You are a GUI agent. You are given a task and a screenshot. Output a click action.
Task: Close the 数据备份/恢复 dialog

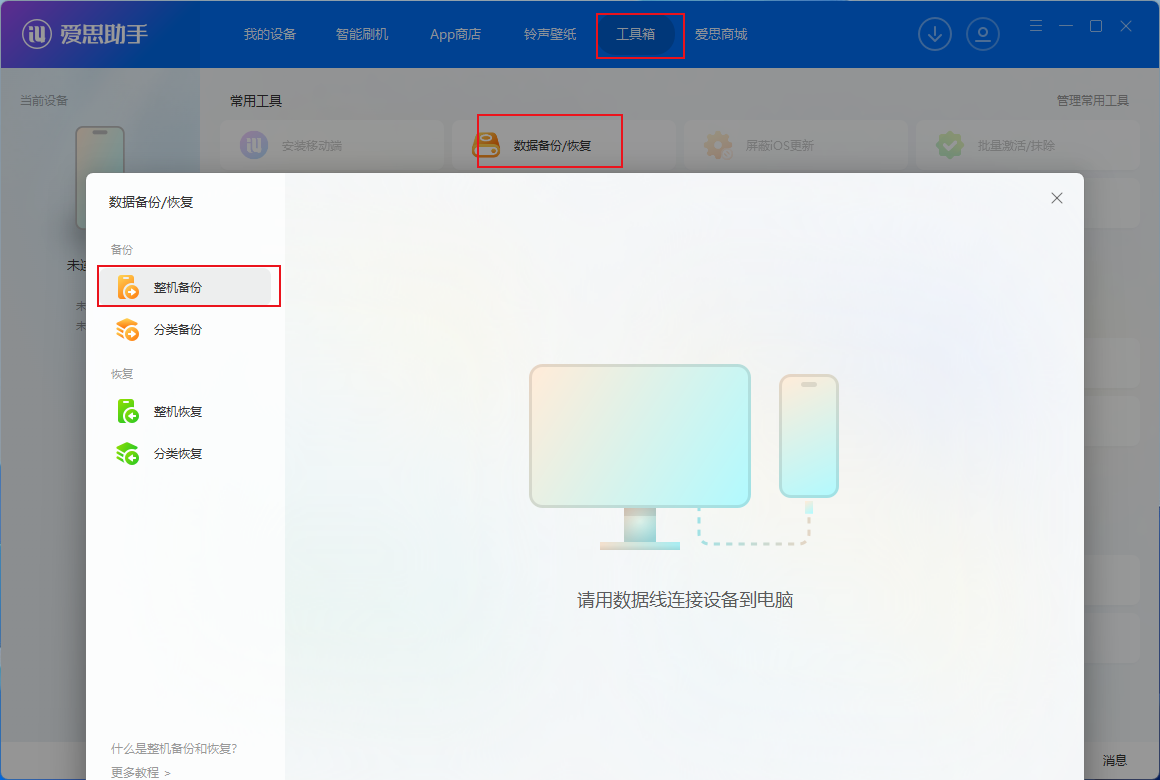(x=1057, y=198)
